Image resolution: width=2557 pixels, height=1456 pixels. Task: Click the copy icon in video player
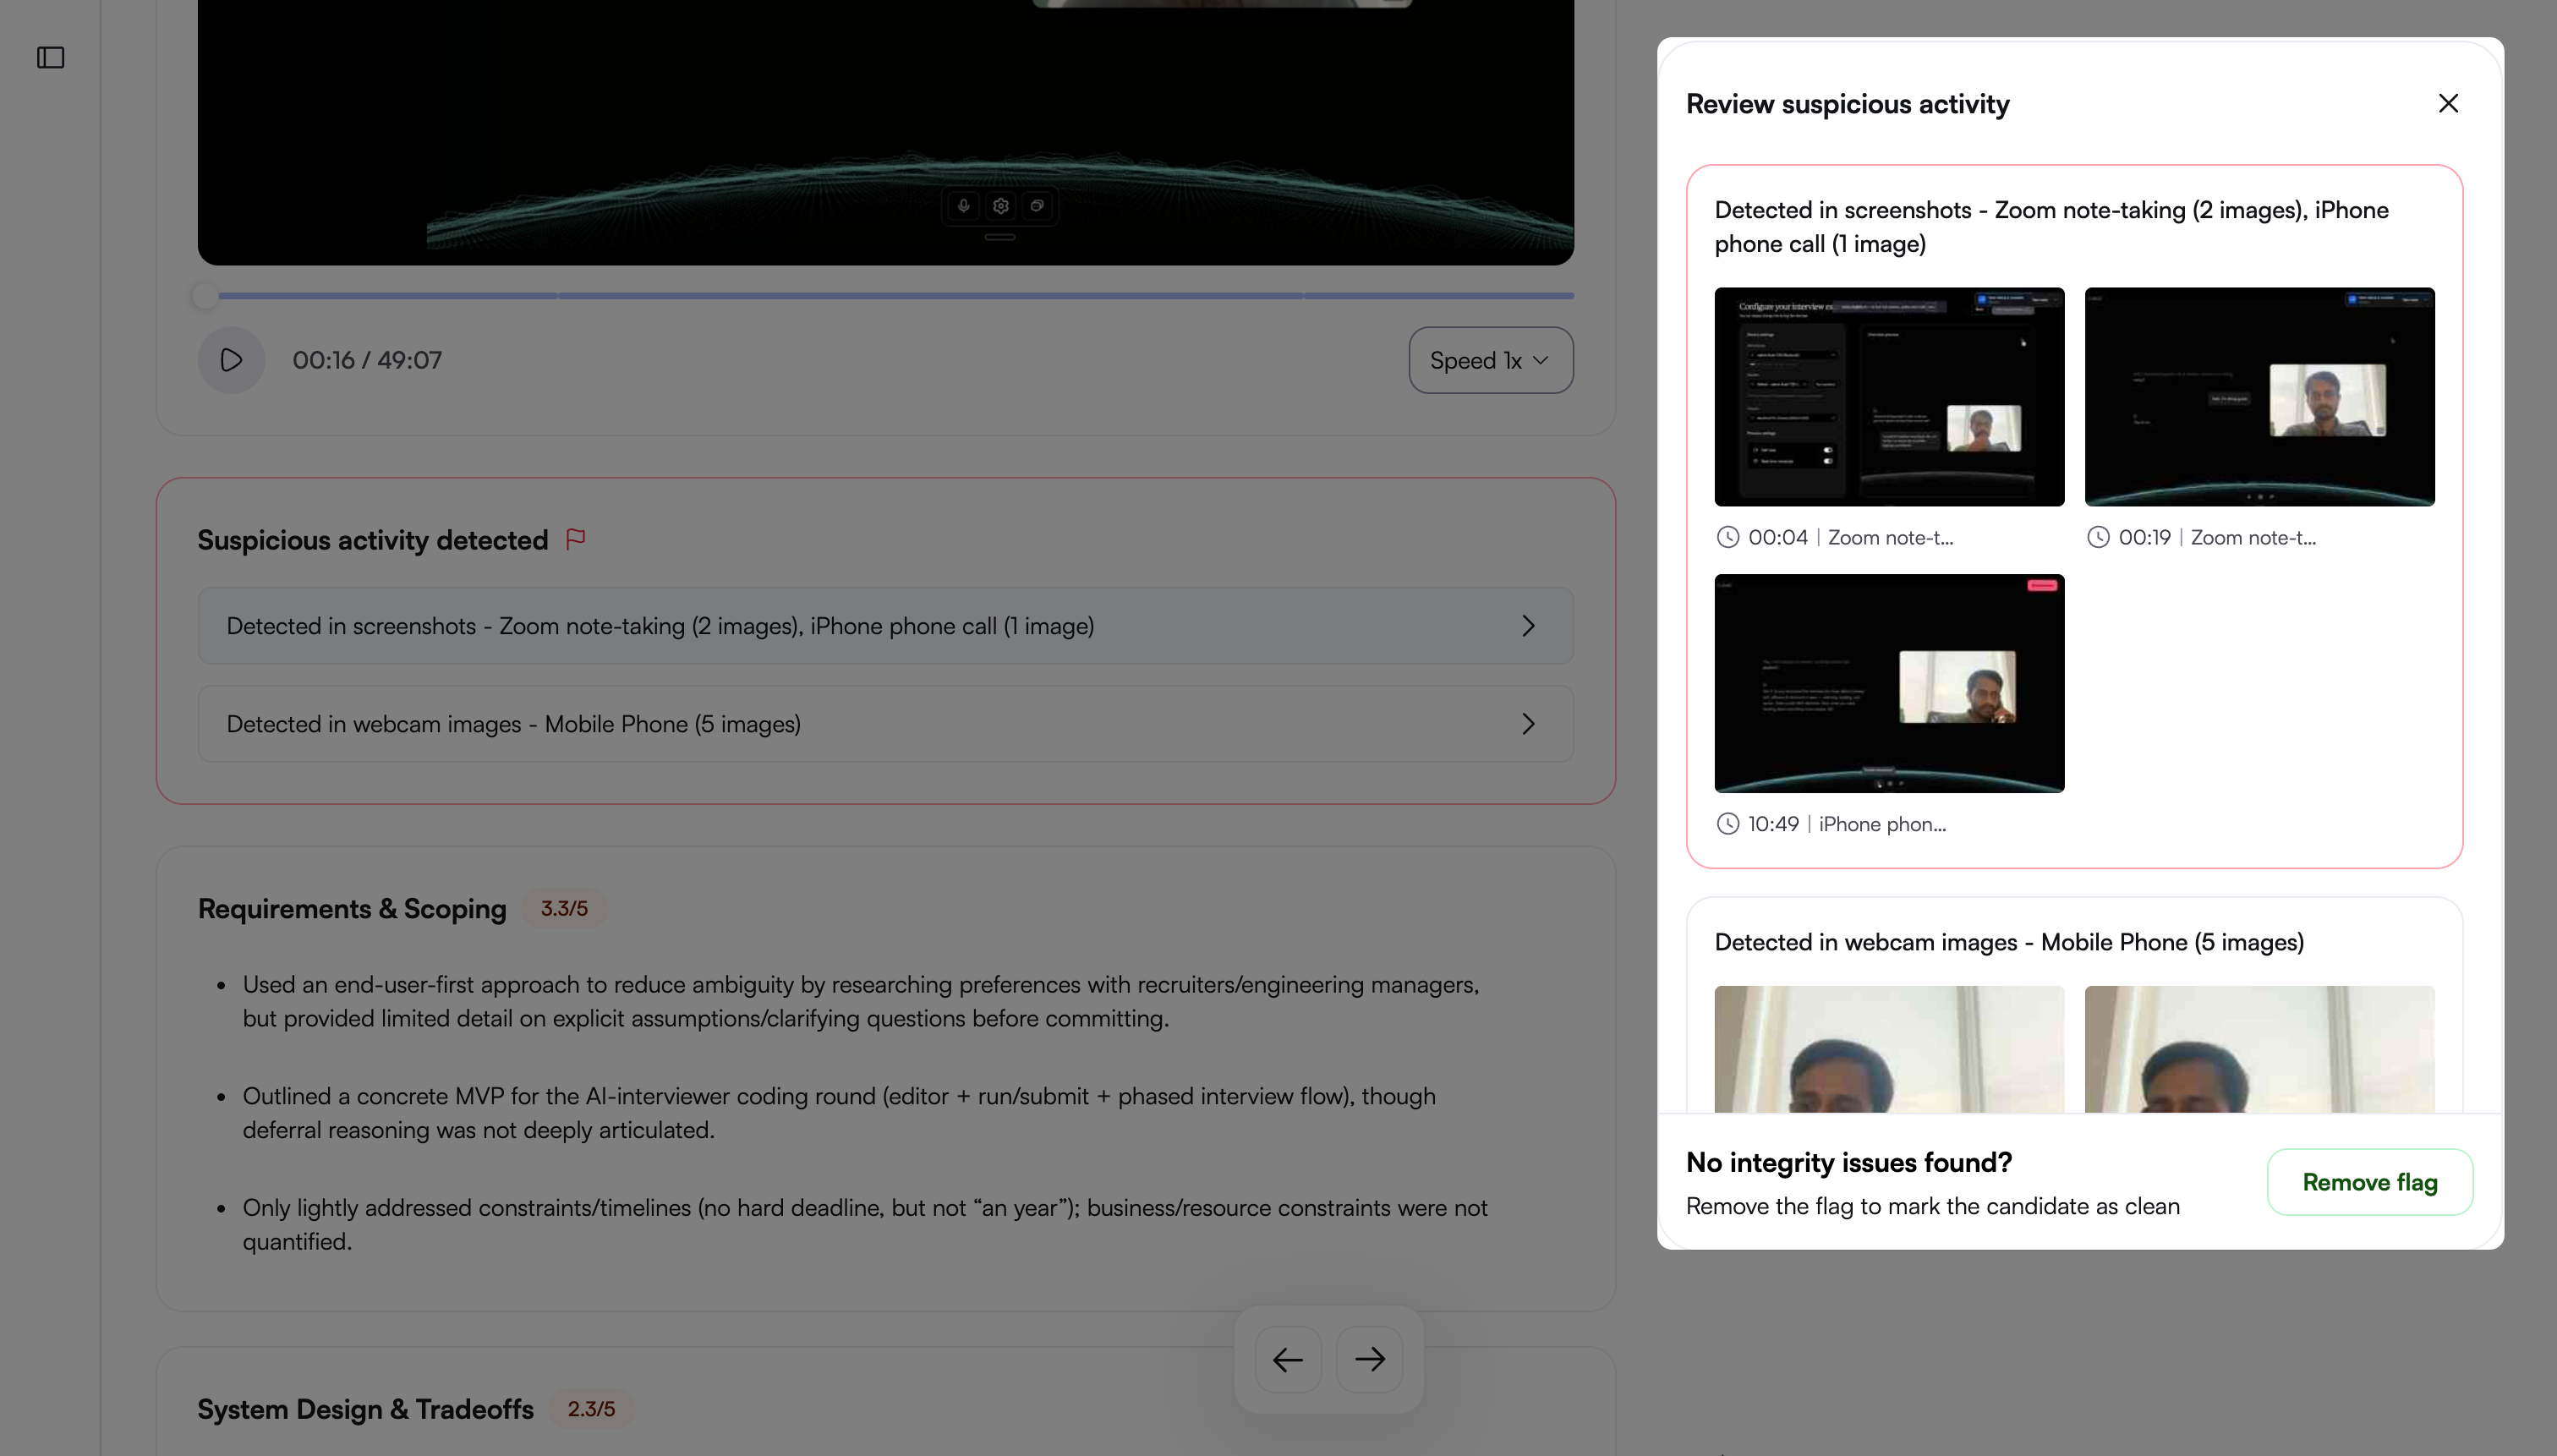[1037, 206]
